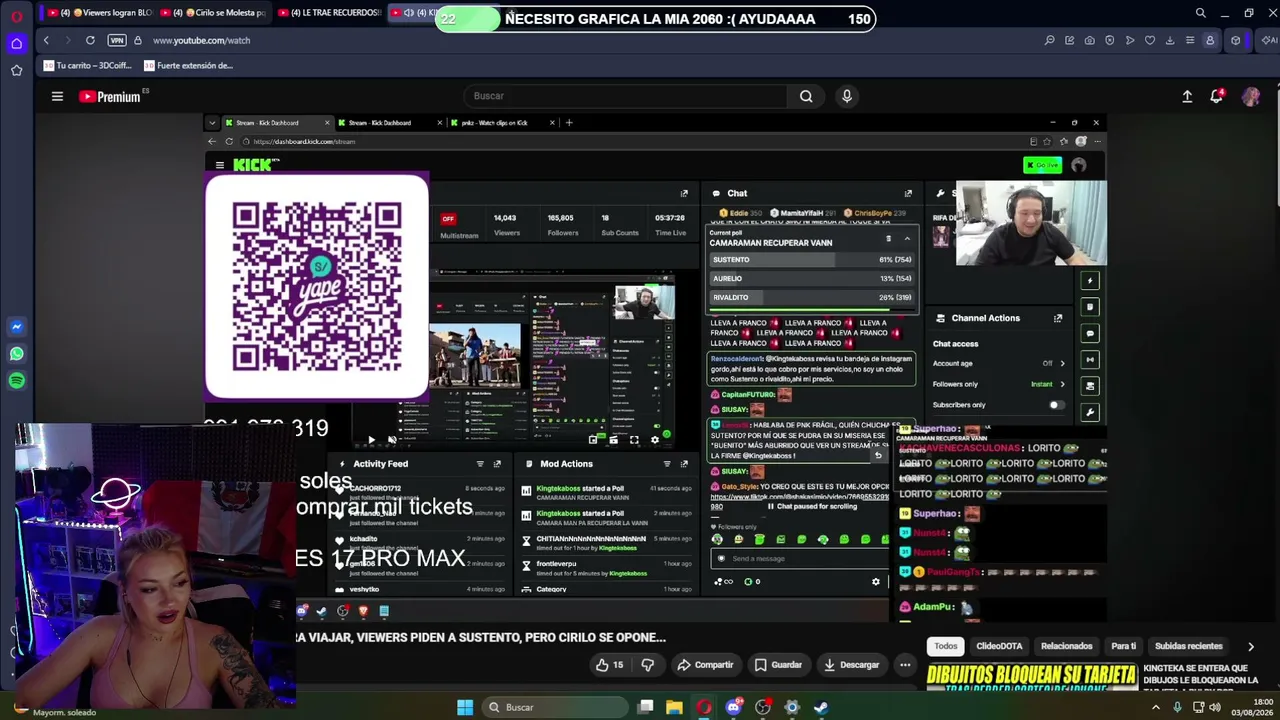Viewport: 1280px width, 720px height.
Task: Expand Account age option in video
Action: click(1062, 363)
